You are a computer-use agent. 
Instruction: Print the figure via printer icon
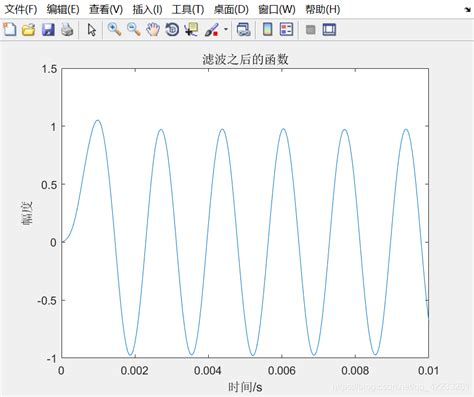pos(67,30)
